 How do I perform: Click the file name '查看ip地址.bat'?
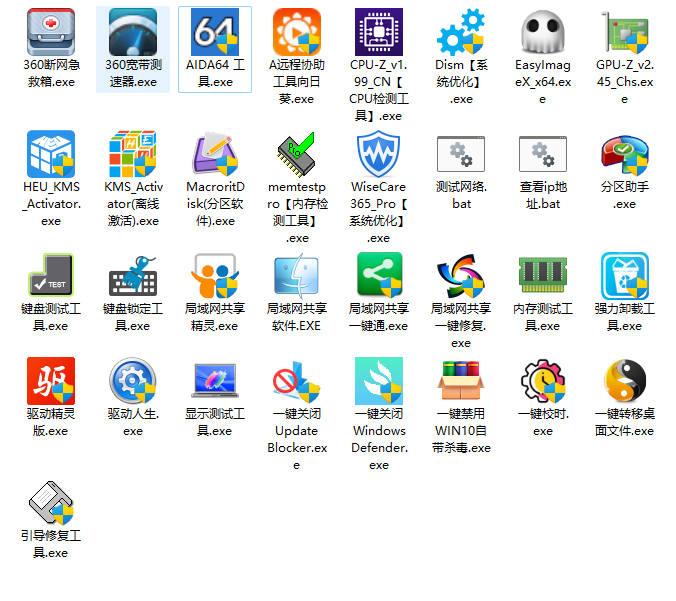tap(542, 195)
